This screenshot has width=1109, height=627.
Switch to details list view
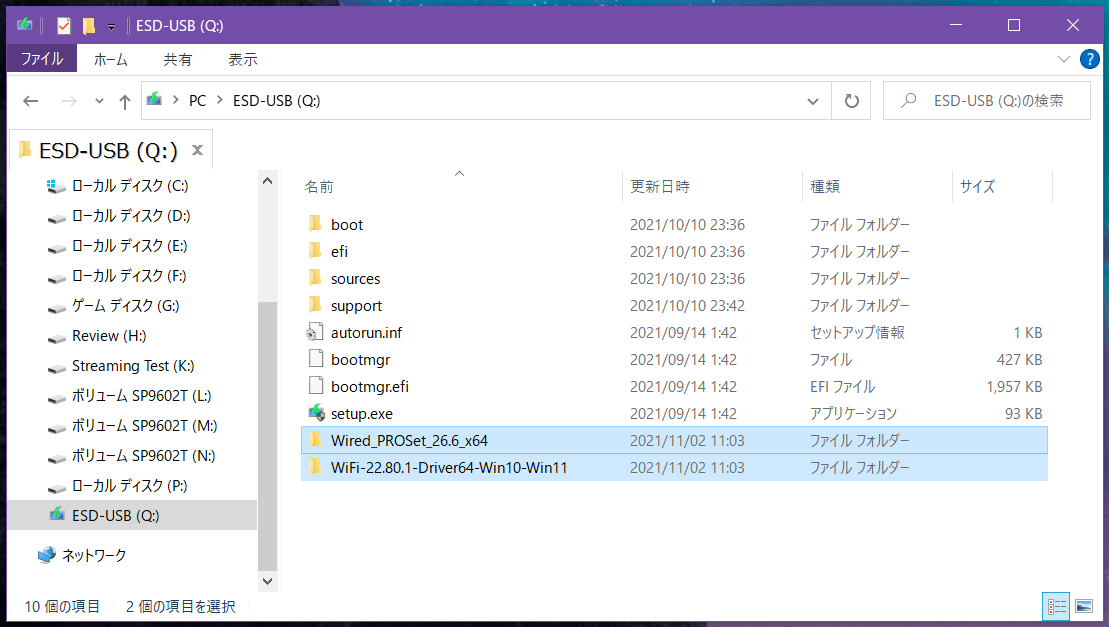click(1056, 606)
